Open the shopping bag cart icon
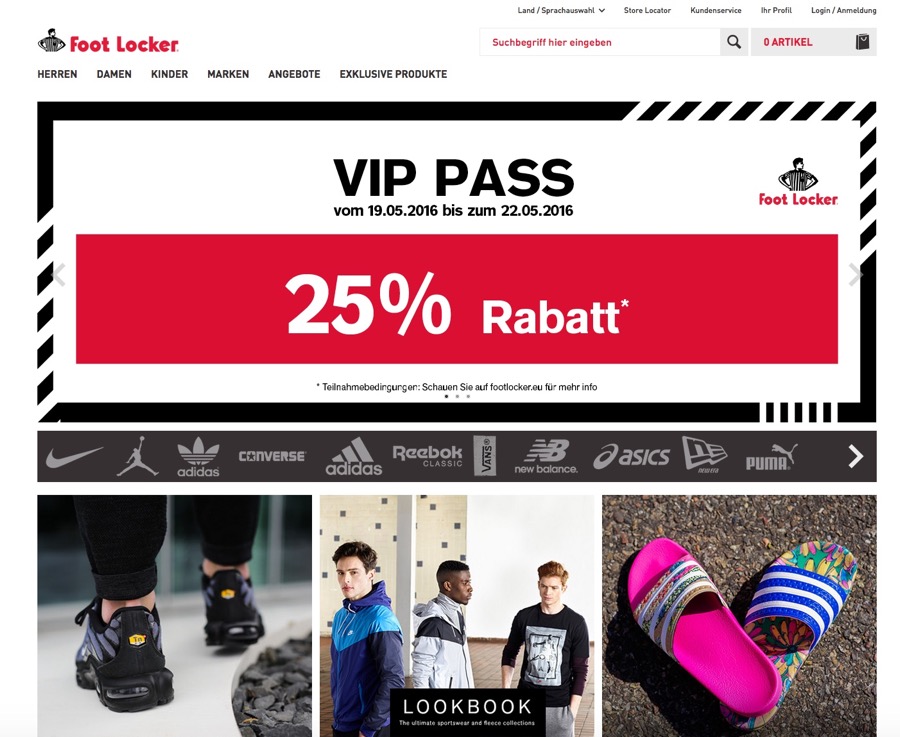Screen dimensions: 900x737 point(862,42)
